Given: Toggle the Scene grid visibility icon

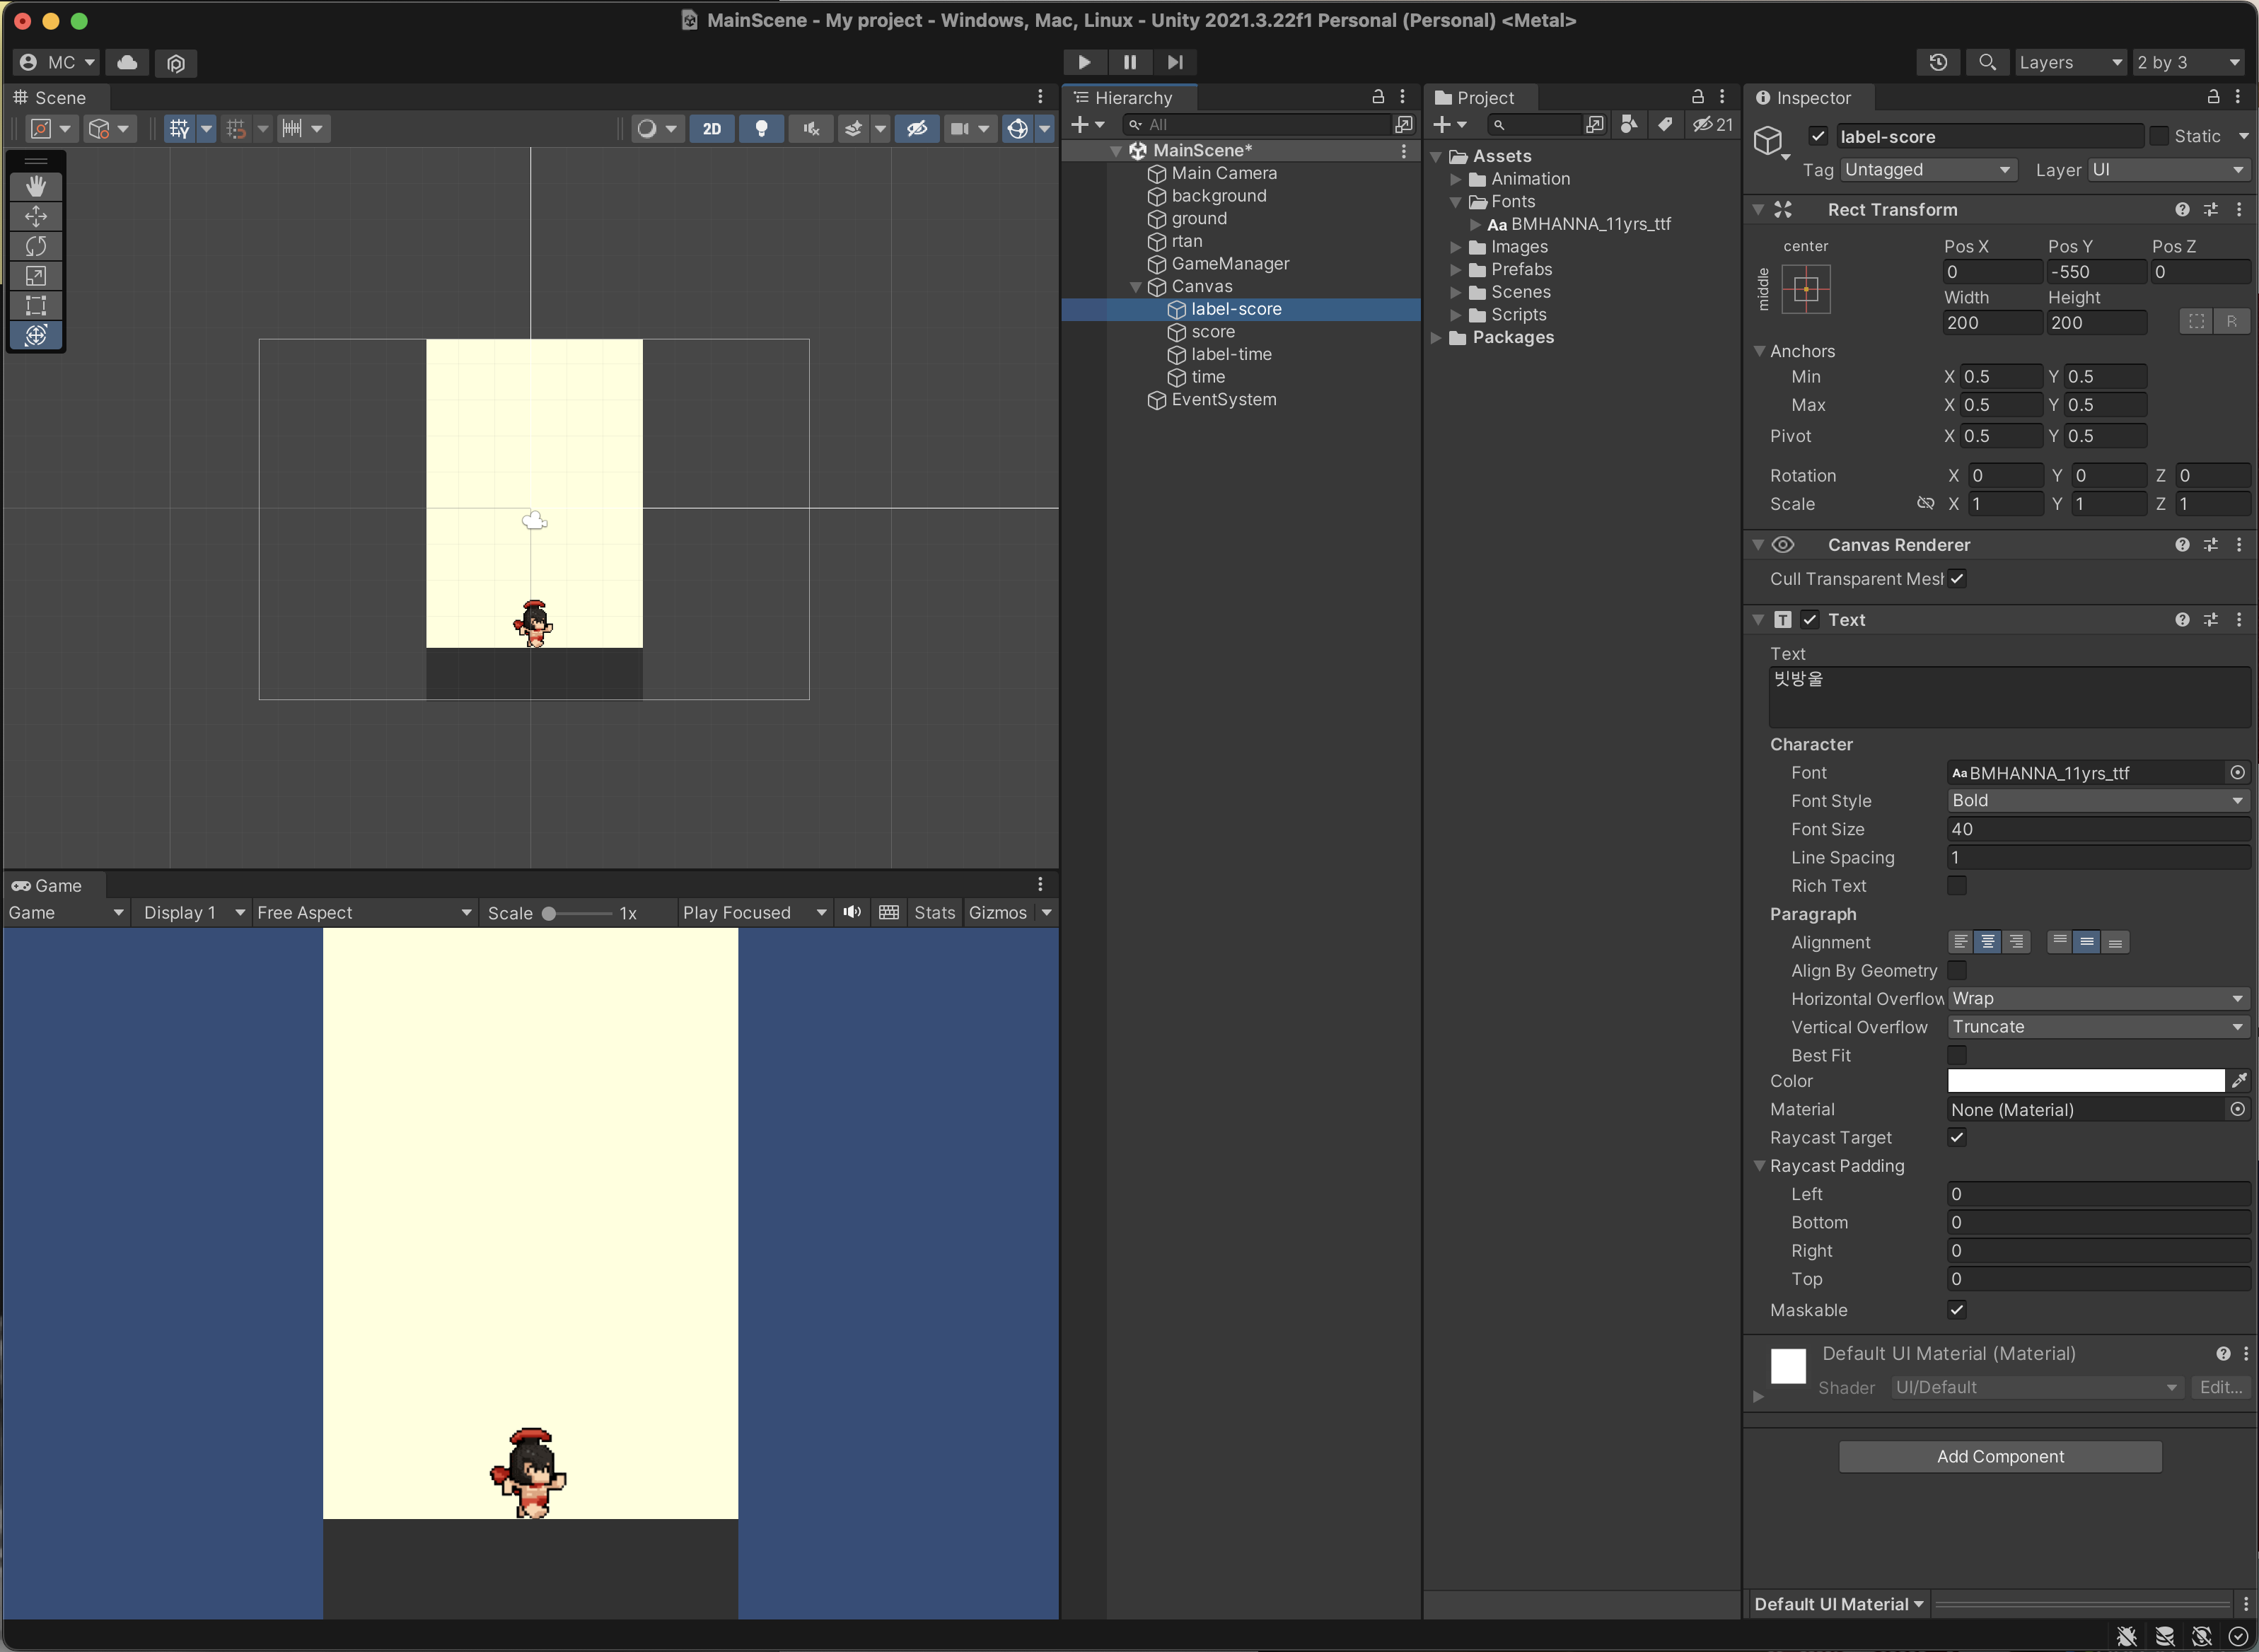Looking at the screenshot, I should [180, 128].
